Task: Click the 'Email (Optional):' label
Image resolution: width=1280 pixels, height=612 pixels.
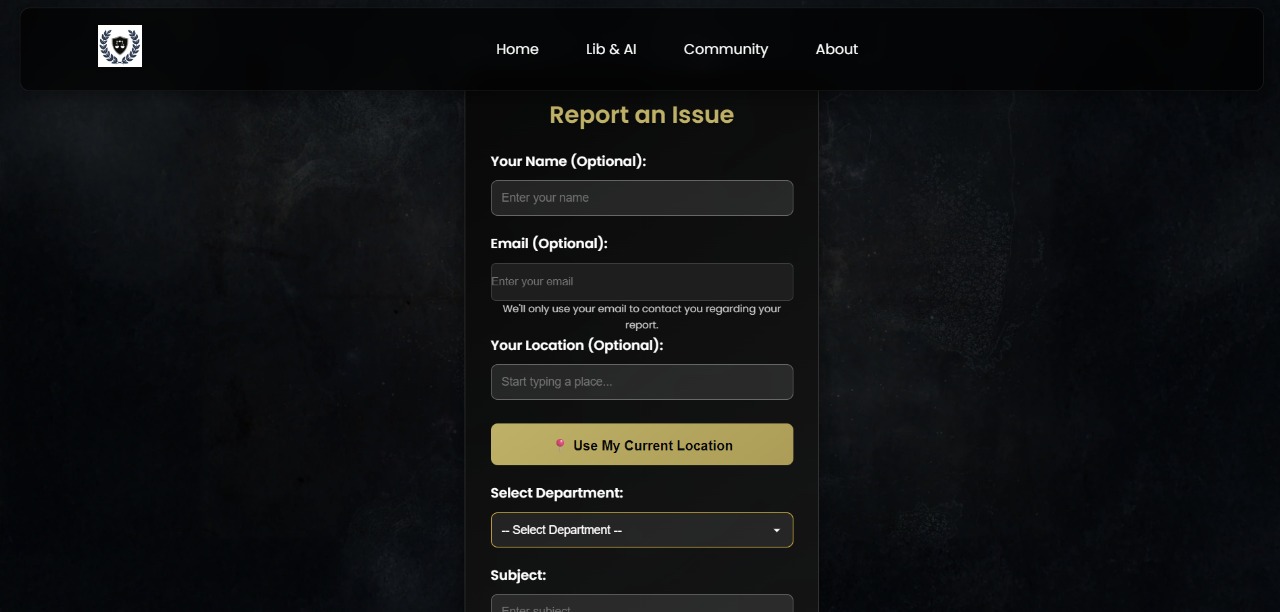Action: pos(548,243)
